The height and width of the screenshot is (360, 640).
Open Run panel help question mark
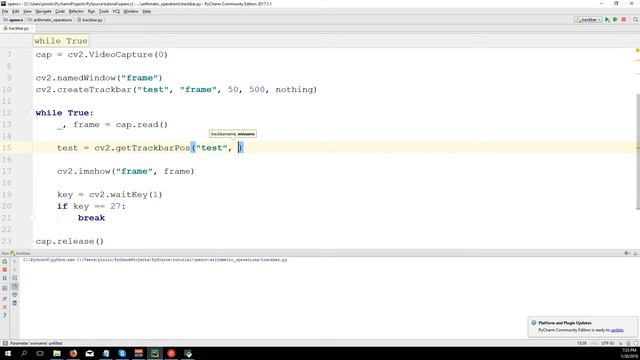click(4, 316)
